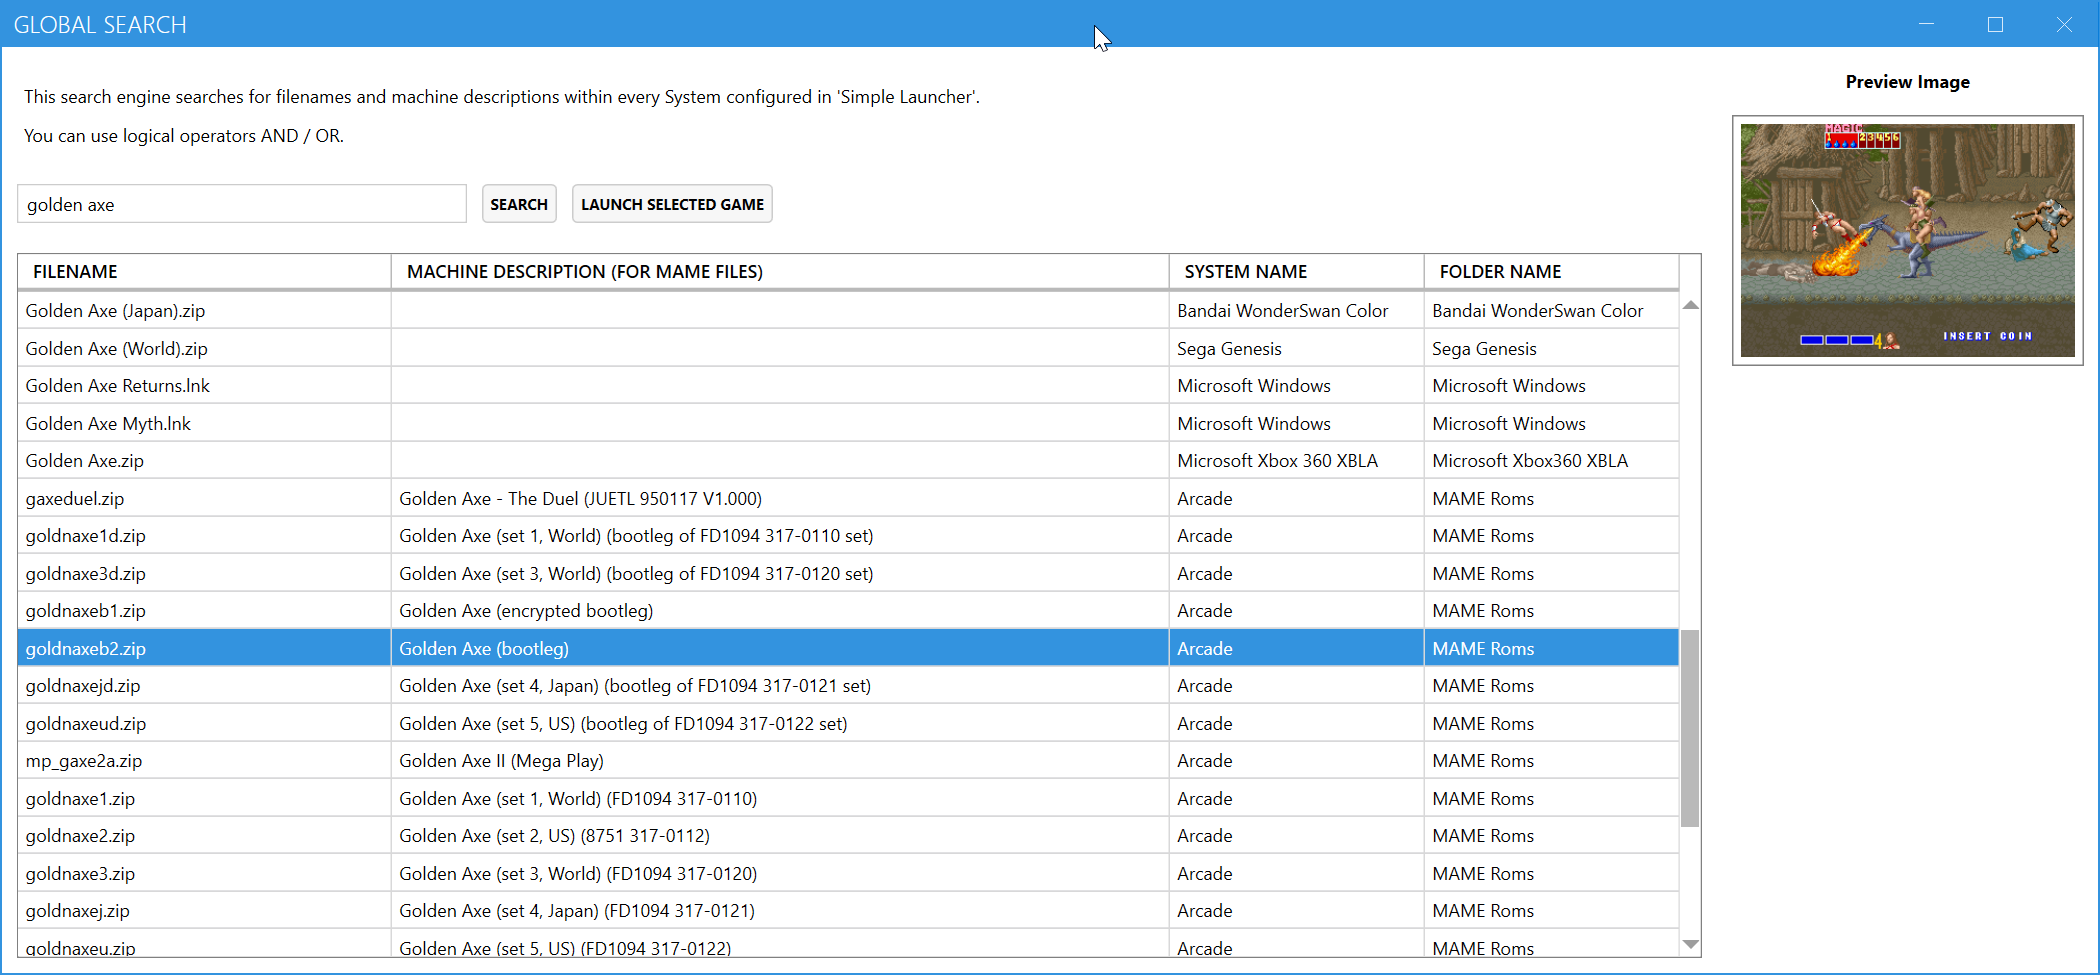Click Sega Genesis folder name cell

[x=1551, y=349]
